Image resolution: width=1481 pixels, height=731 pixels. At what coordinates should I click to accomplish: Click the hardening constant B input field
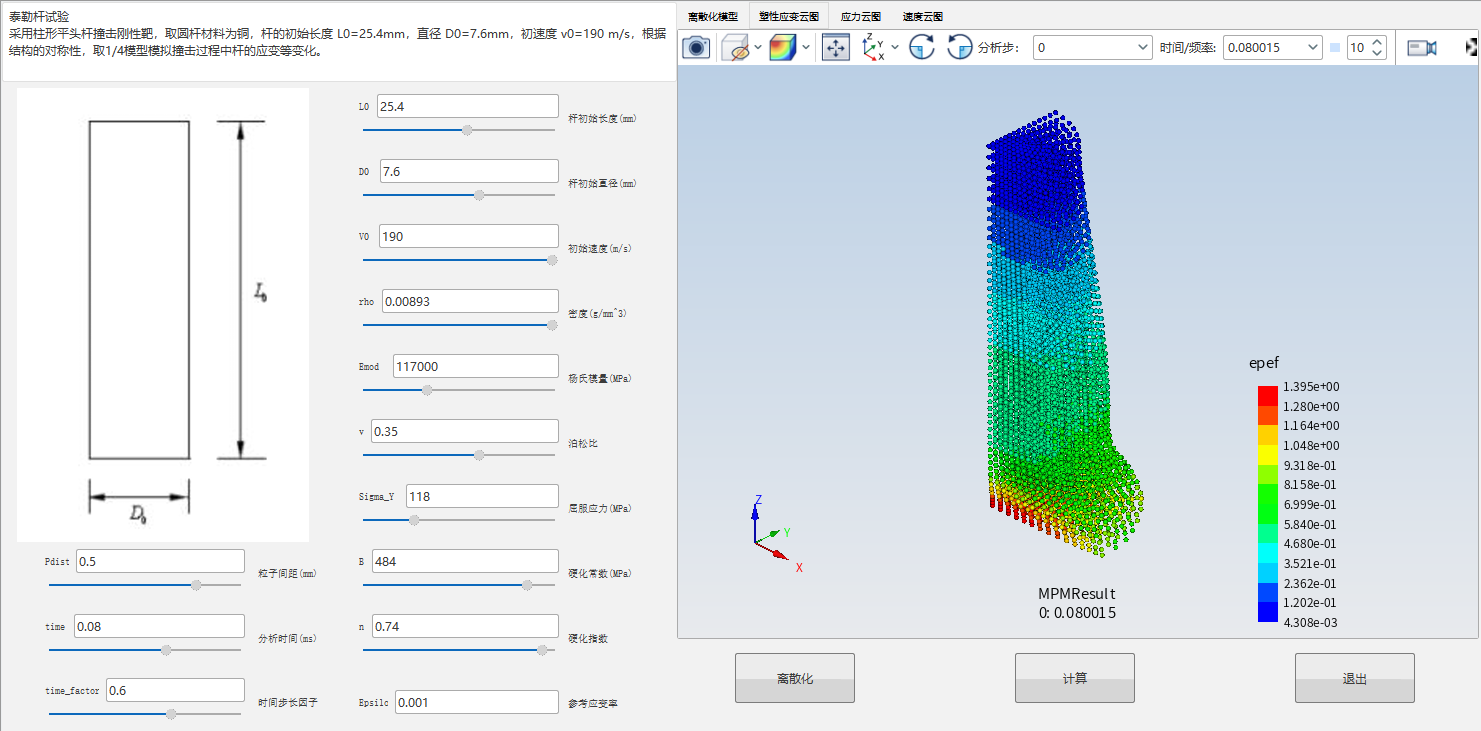click(464, 561)
